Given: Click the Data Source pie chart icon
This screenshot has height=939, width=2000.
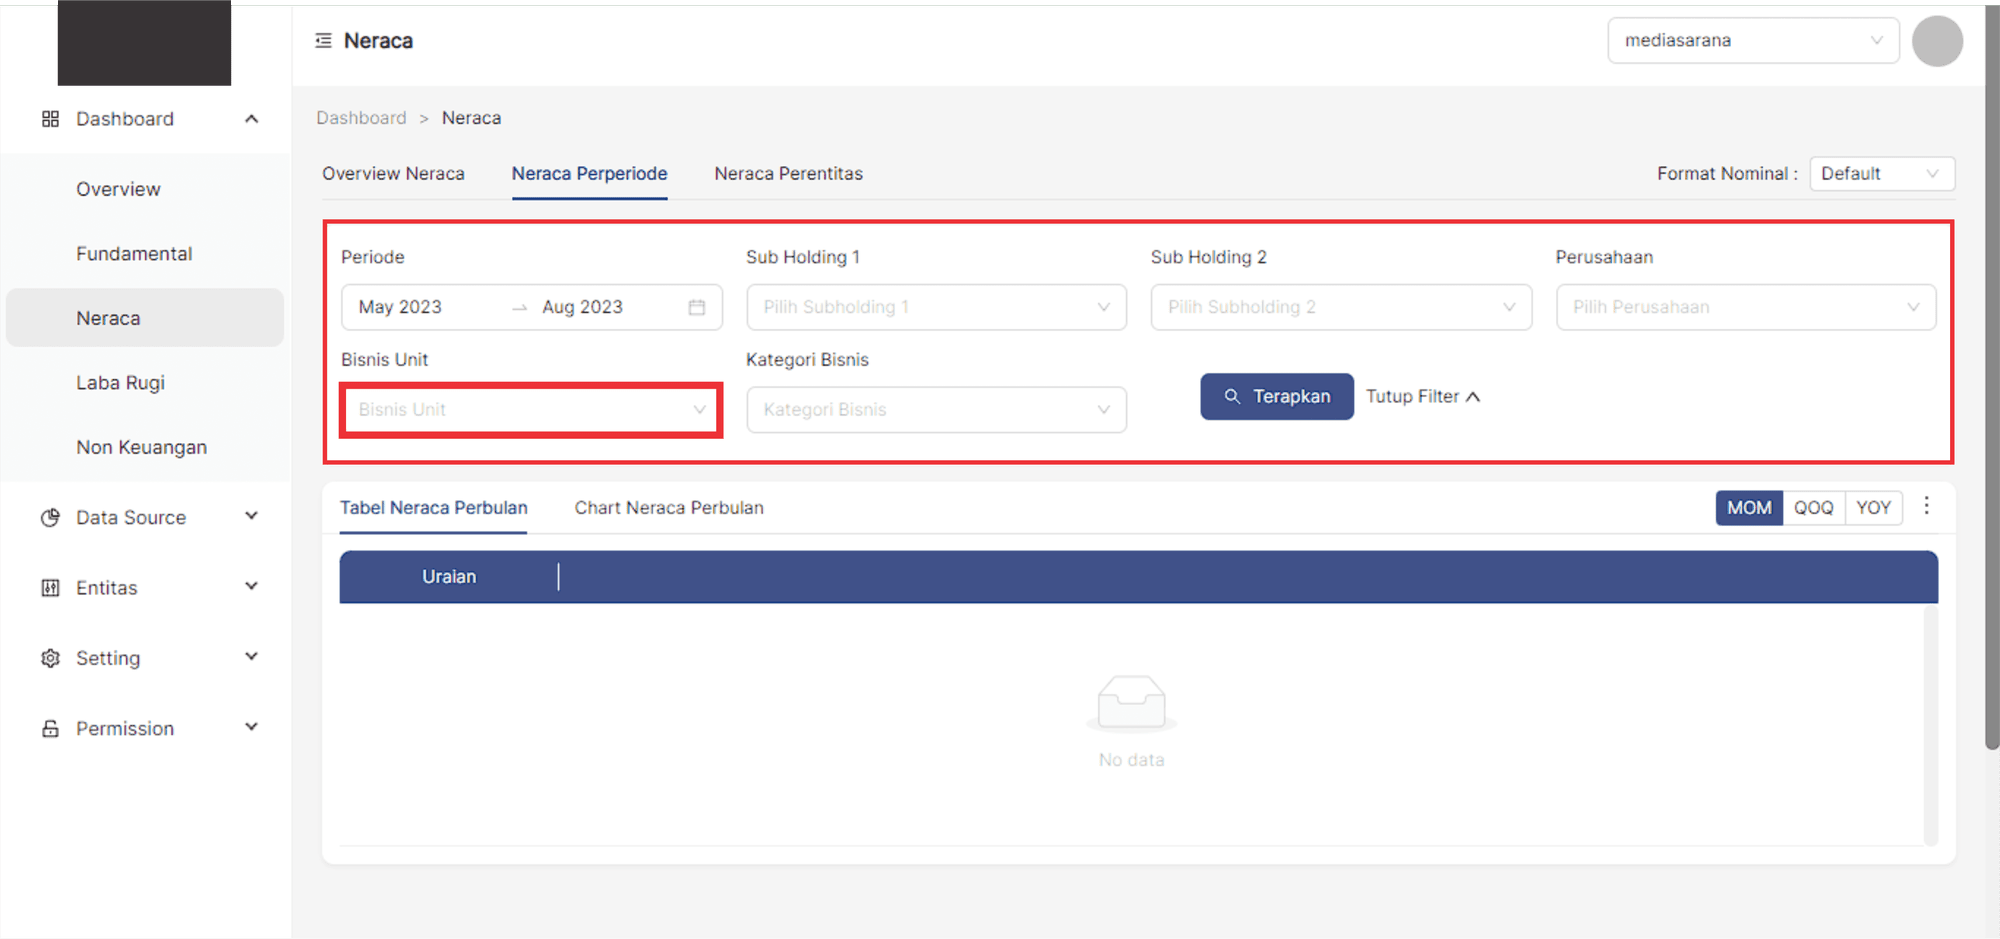Looking at the screenshot, I should (50, 518).
